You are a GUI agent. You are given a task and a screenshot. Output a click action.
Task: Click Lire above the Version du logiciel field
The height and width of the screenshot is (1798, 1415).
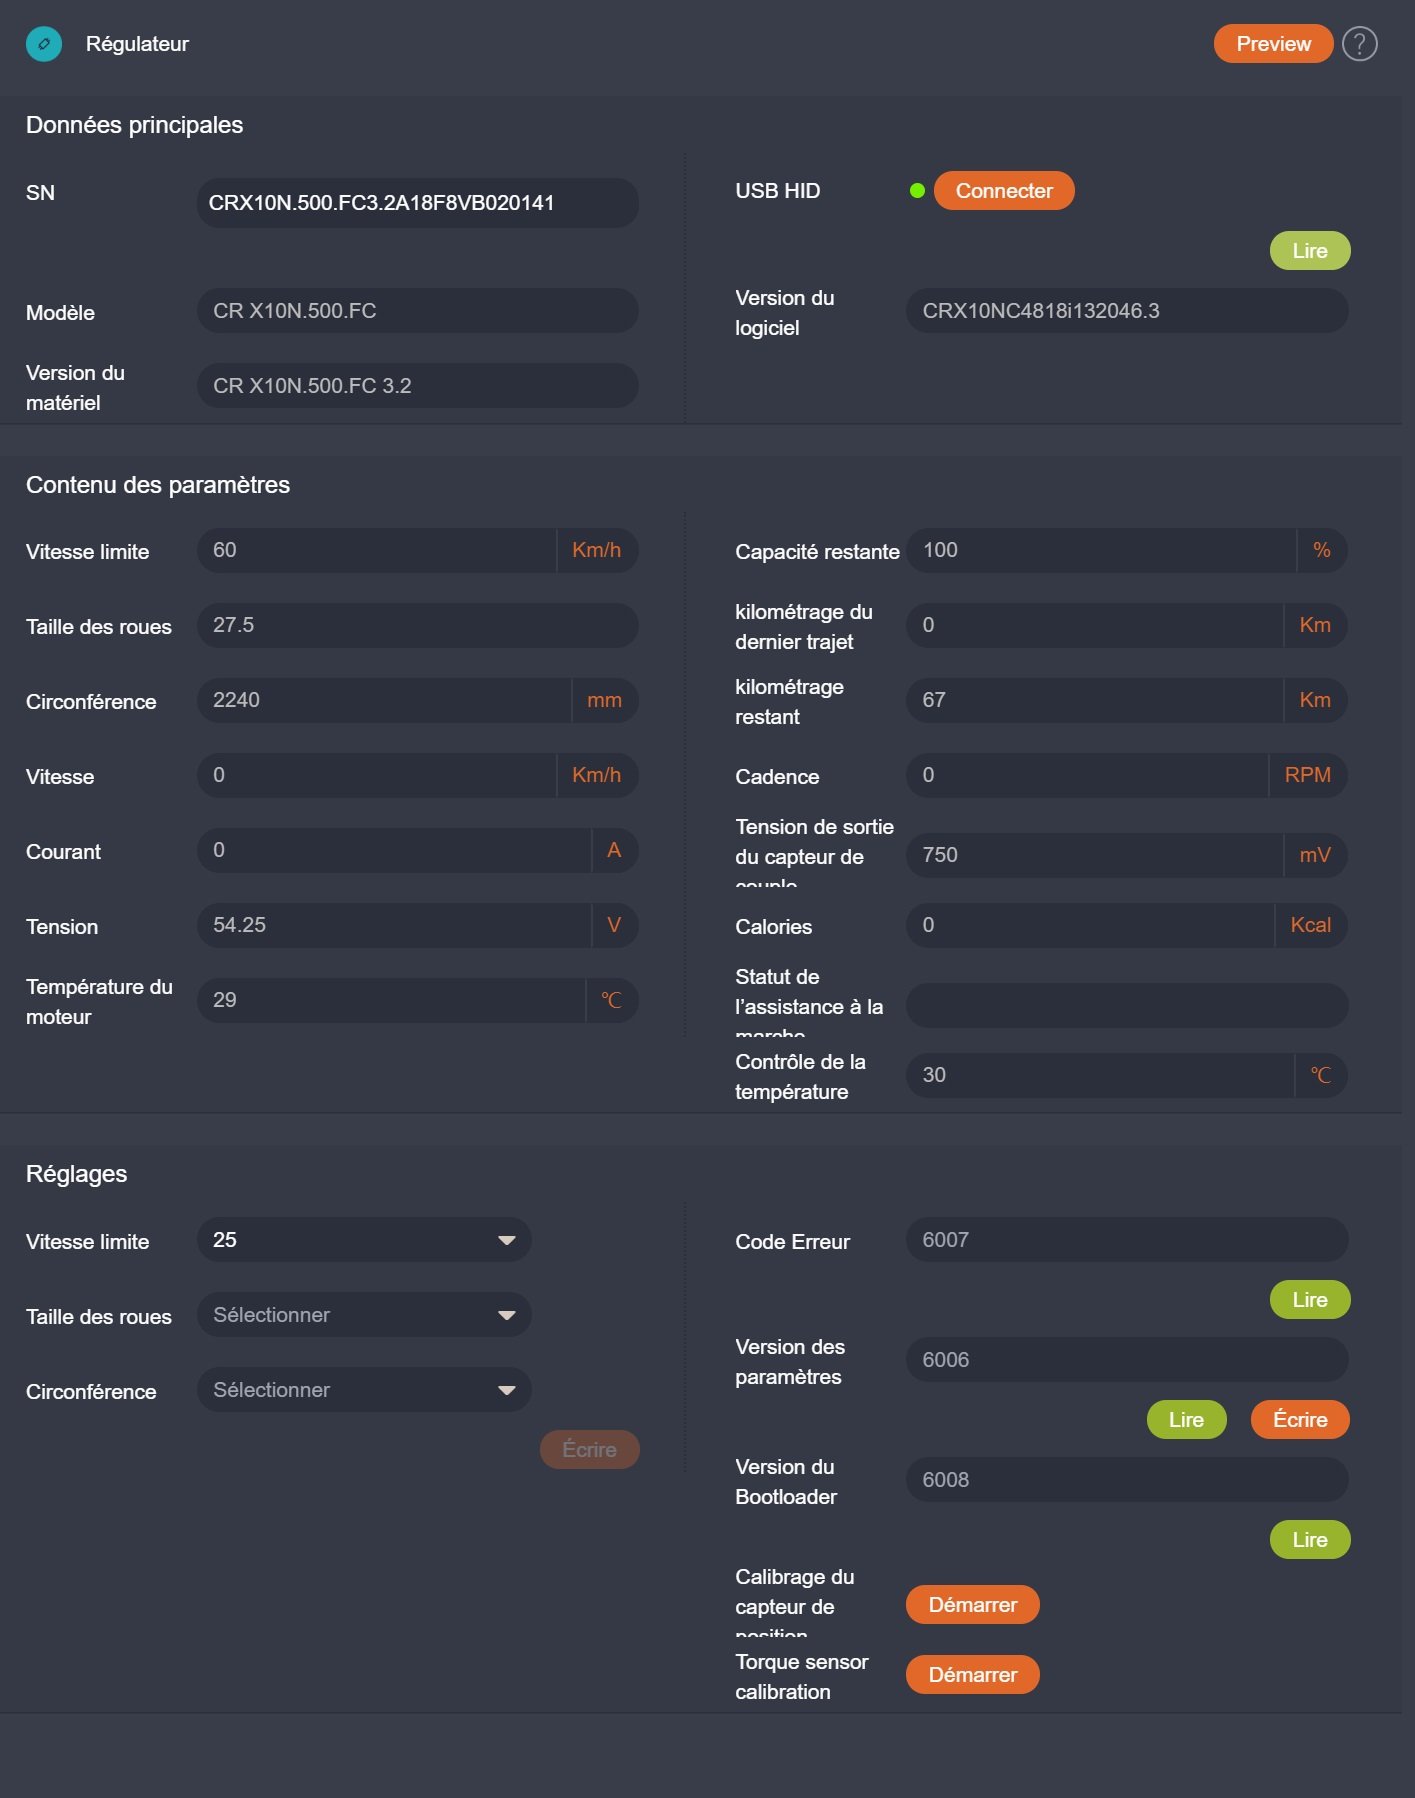coord(1310,251)
